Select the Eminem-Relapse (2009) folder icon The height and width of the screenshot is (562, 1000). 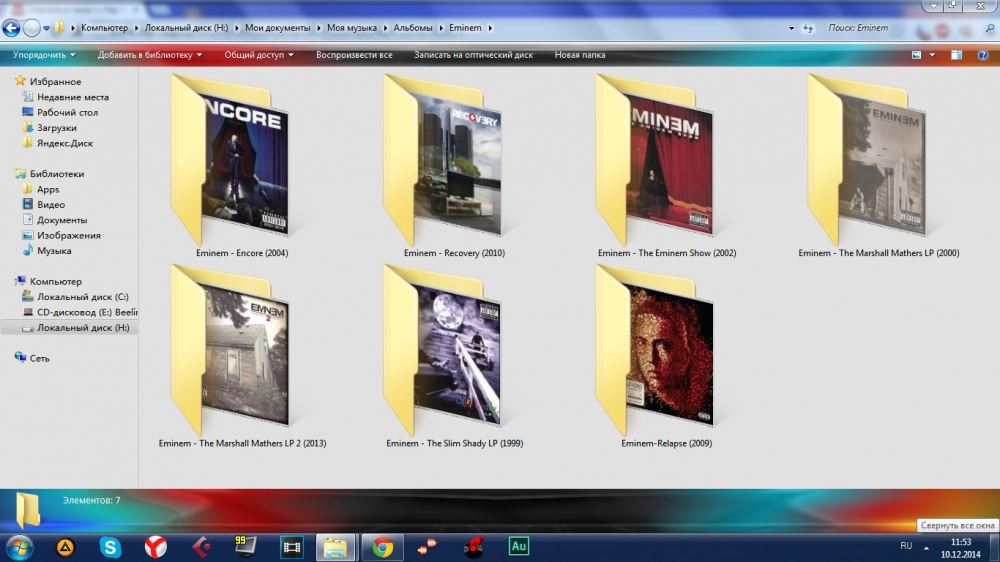(x=655, y=350)
